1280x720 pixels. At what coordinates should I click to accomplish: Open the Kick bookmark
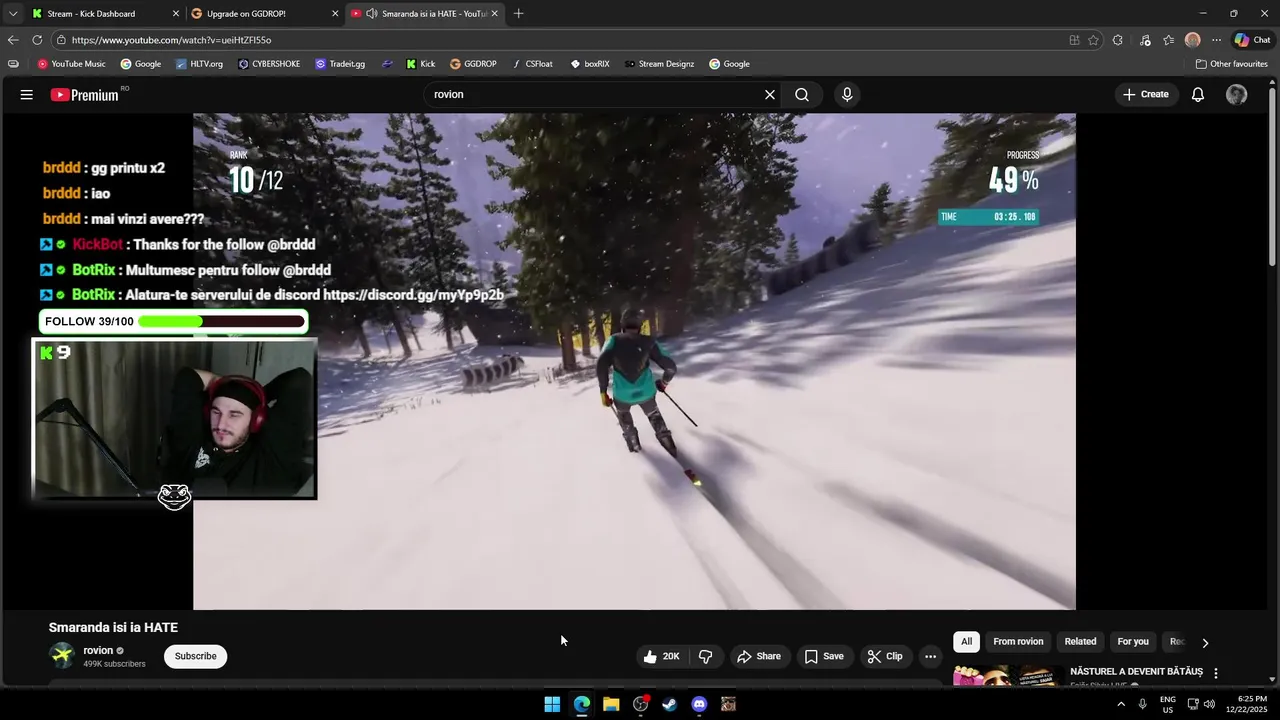point(420,64)
